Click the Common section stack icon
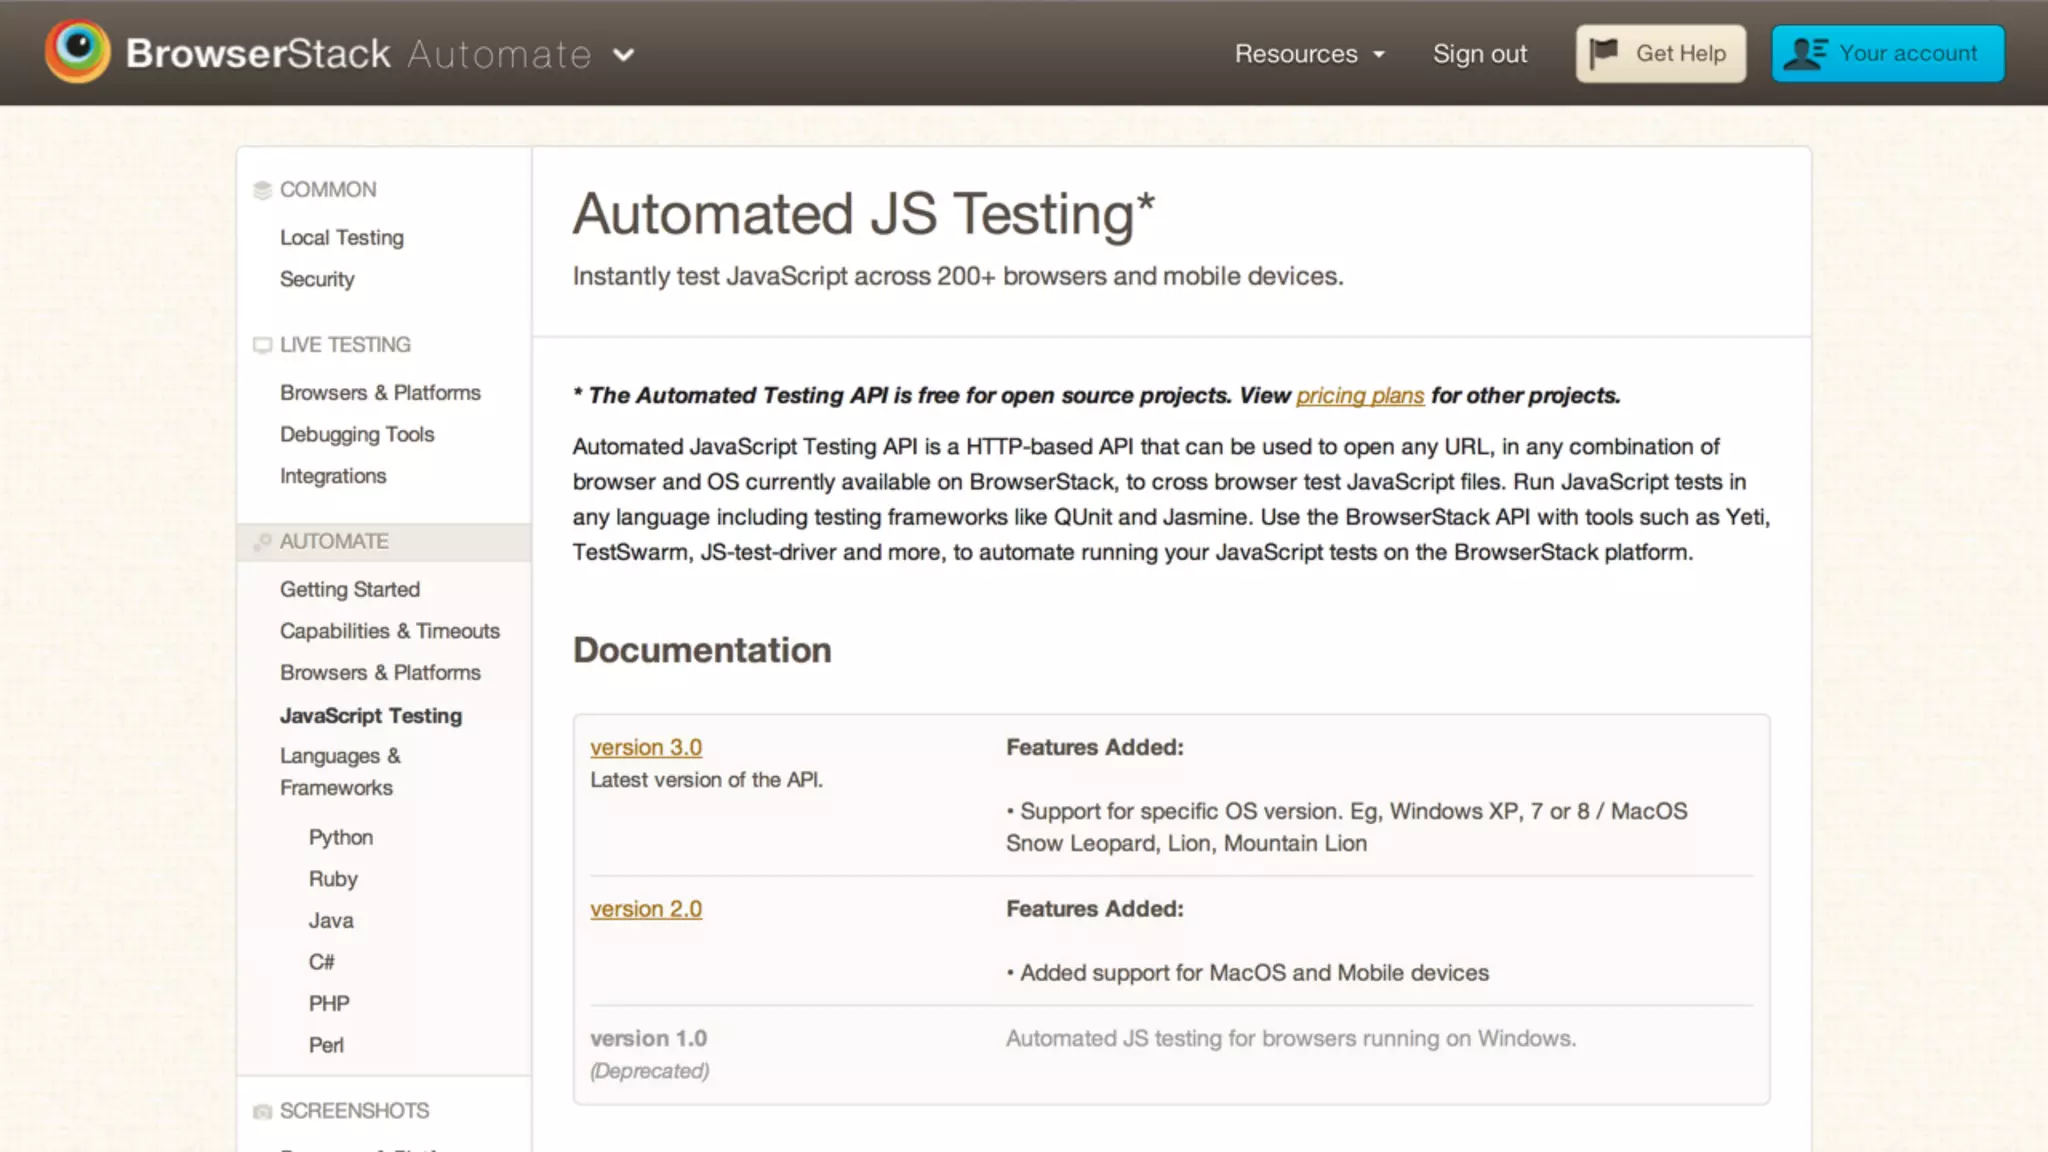 [x=262, y=190]
